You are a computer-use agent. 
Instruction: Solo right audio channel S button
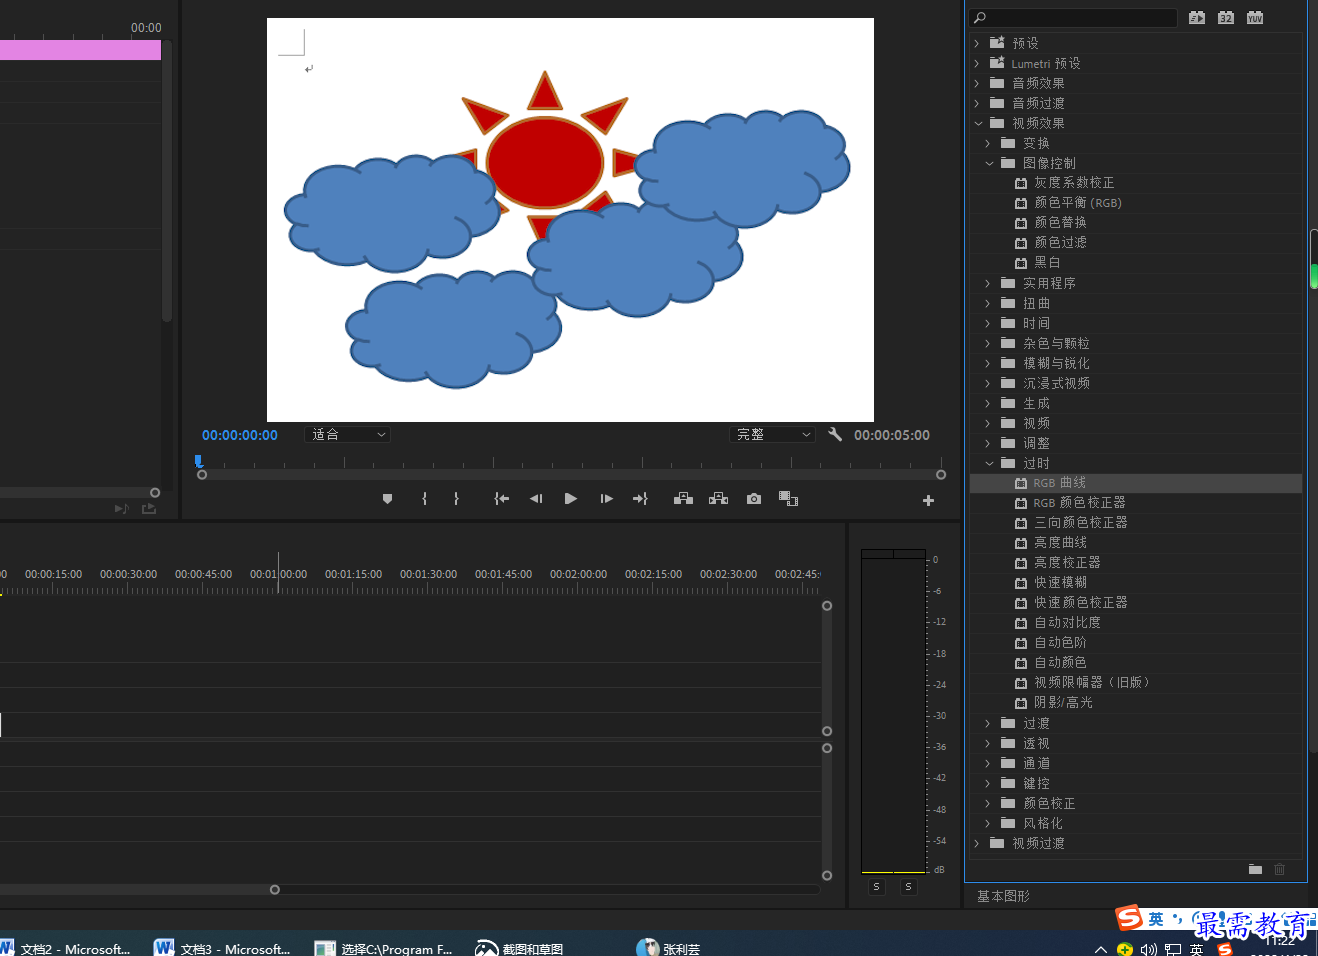pyautogui.click(x=908, y=887)
